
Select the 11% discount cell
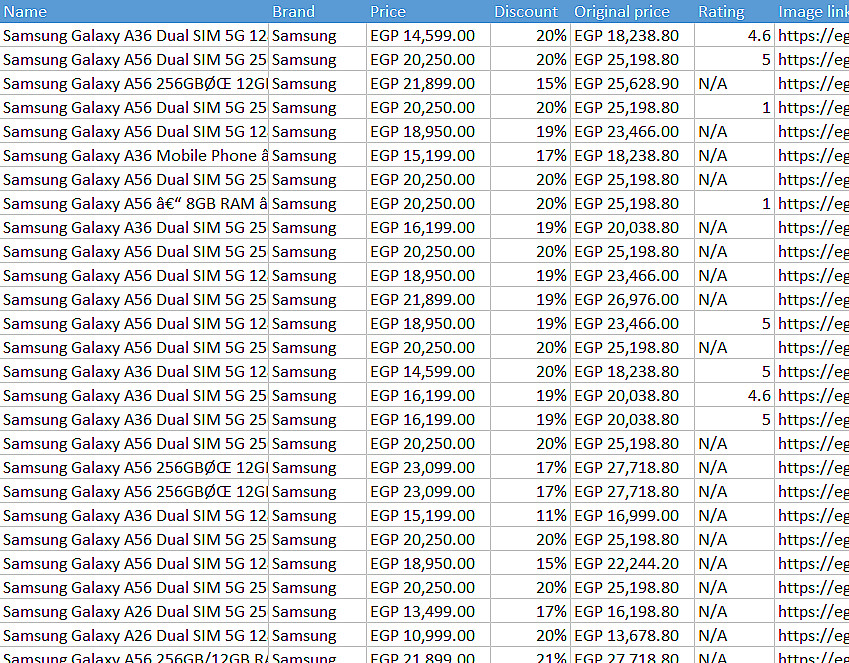point(531,516)
